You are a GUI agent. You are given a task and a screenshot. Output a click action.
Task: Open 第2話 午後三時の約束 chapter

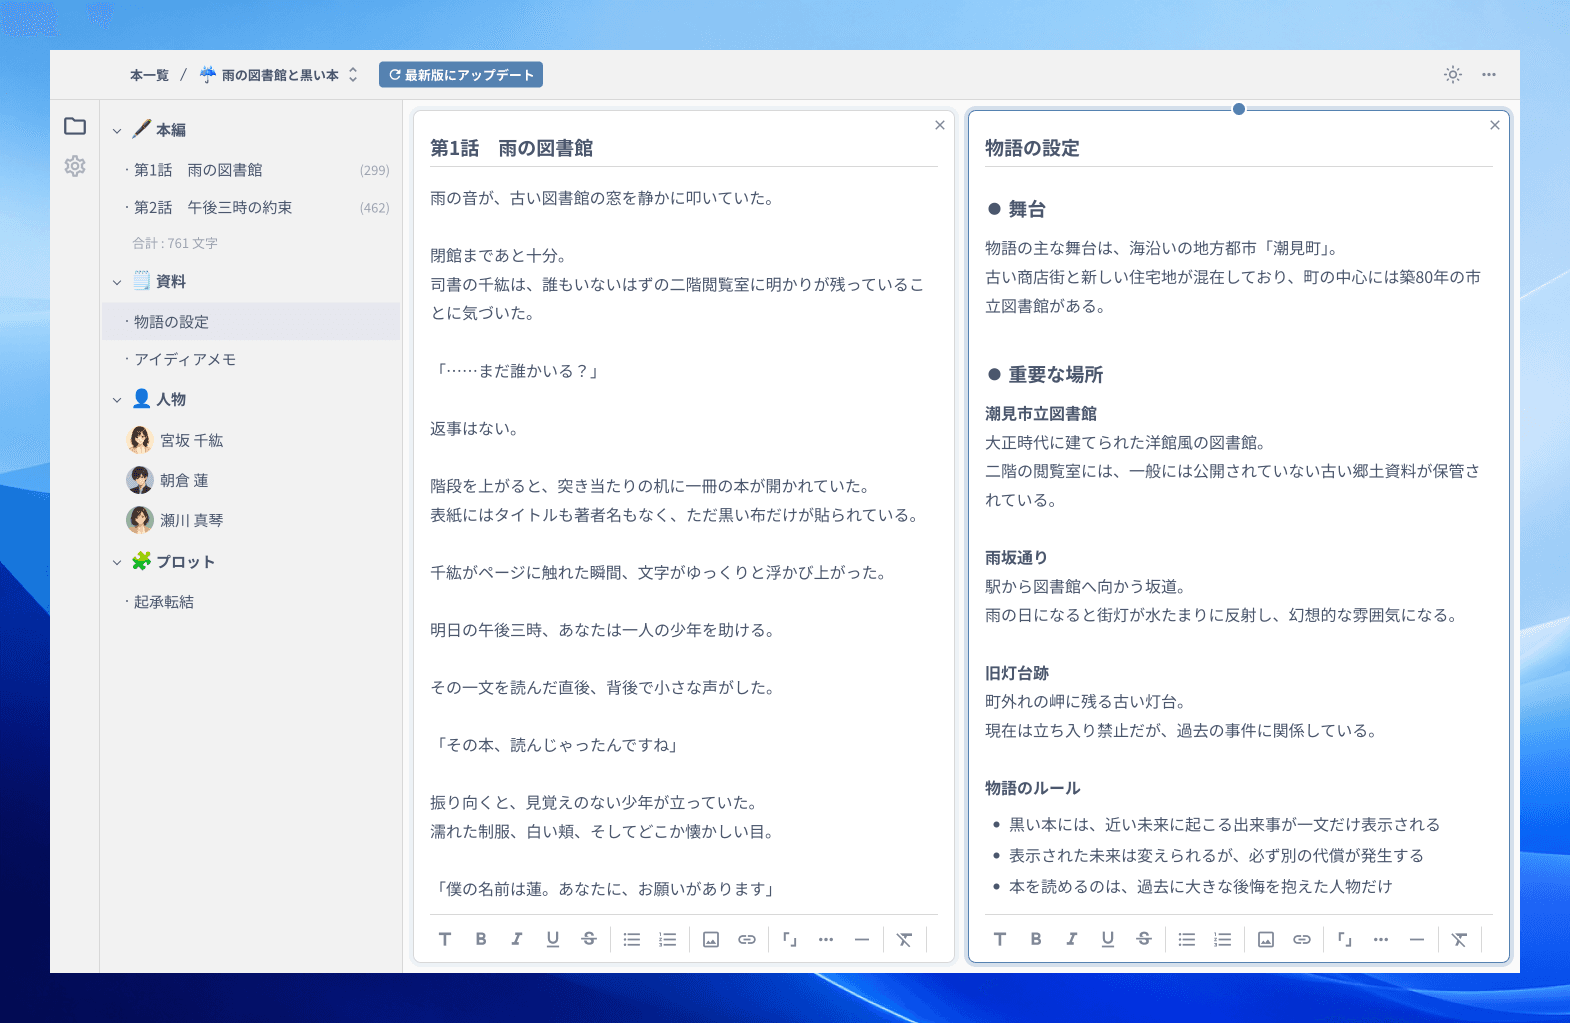pyautogui.click(x=252, y=207)
